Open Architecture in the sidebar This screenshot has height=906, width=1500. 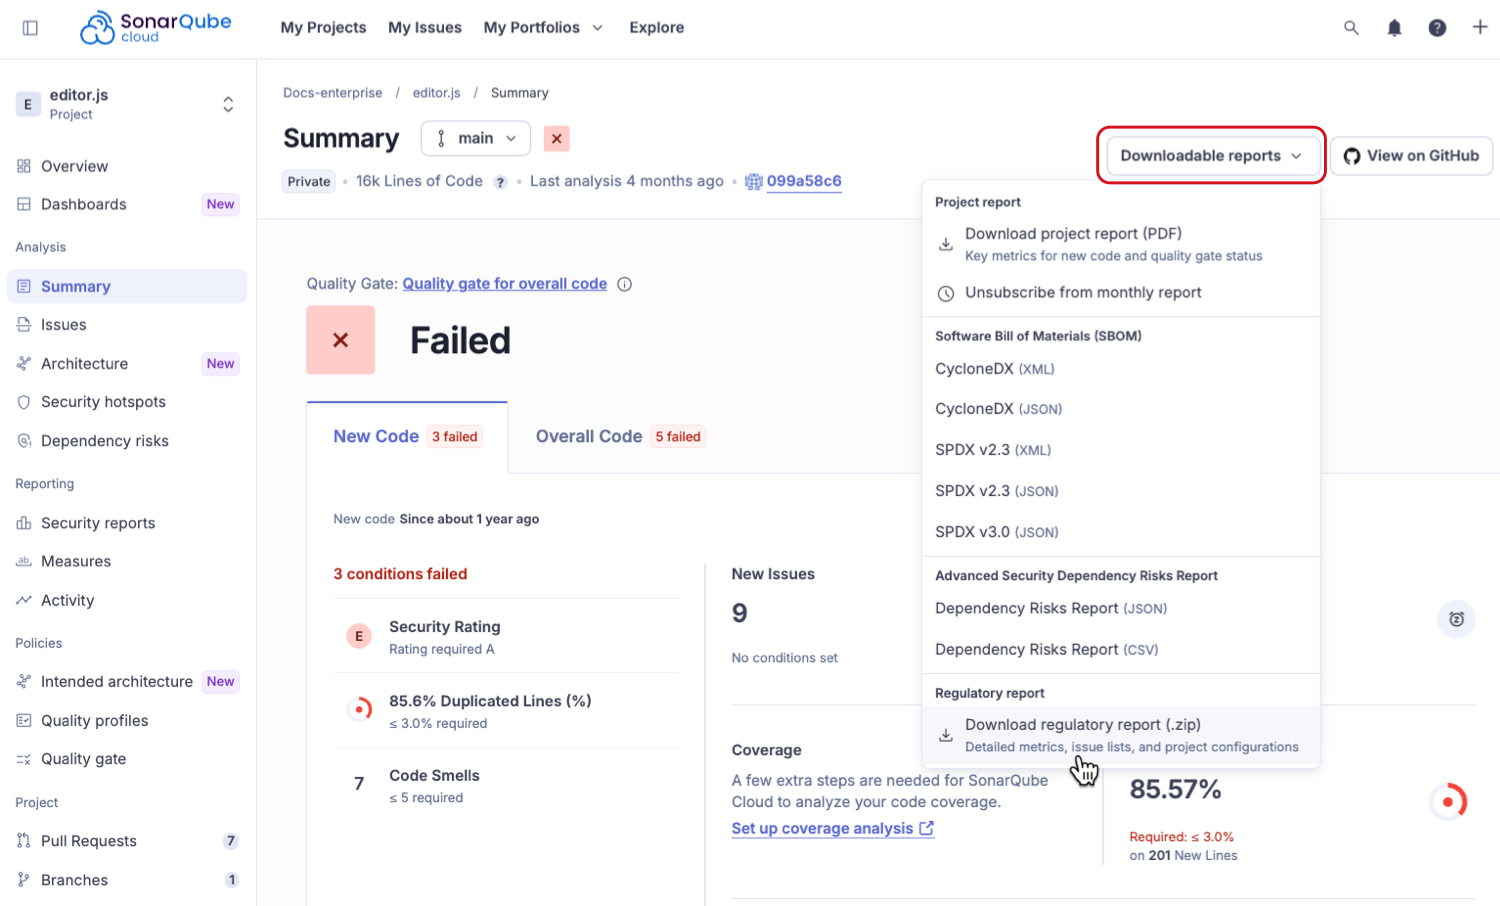pyautogui.click(x=127, y=364)
